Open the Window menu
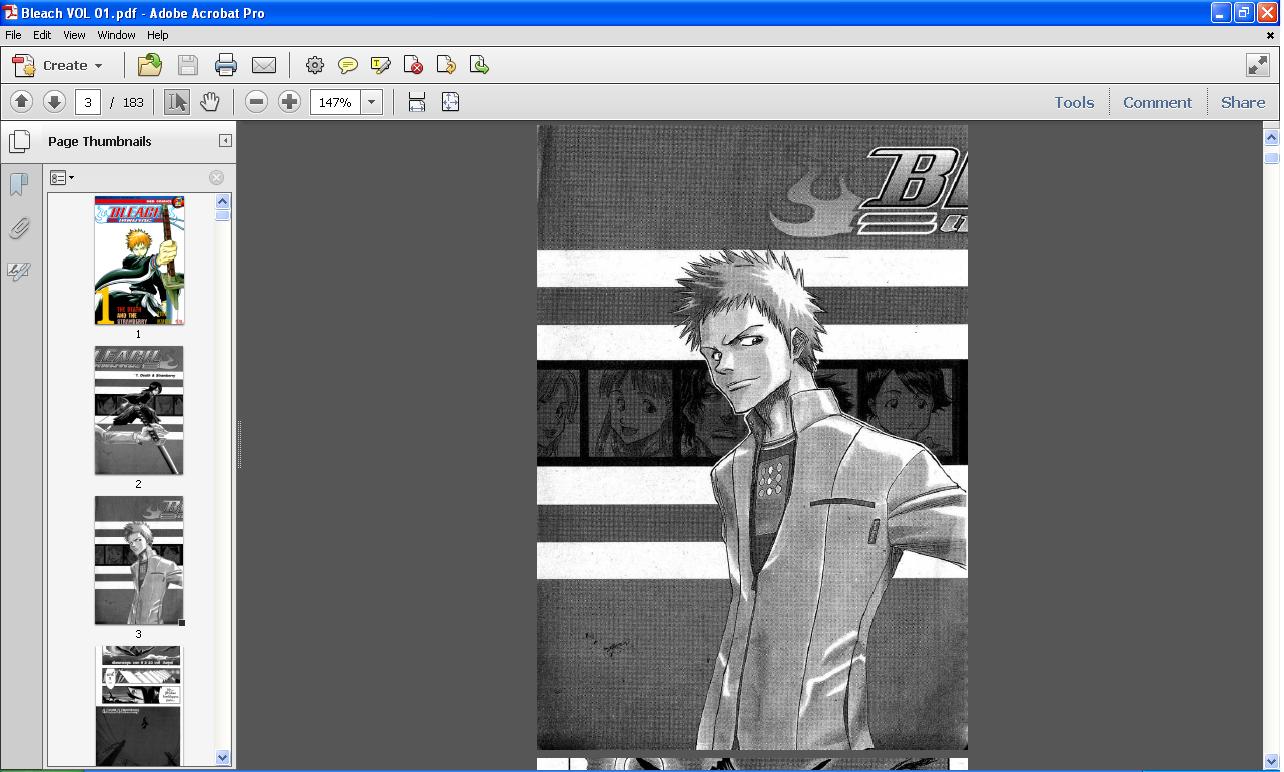The image size is (1284, 772). point(116,35)
